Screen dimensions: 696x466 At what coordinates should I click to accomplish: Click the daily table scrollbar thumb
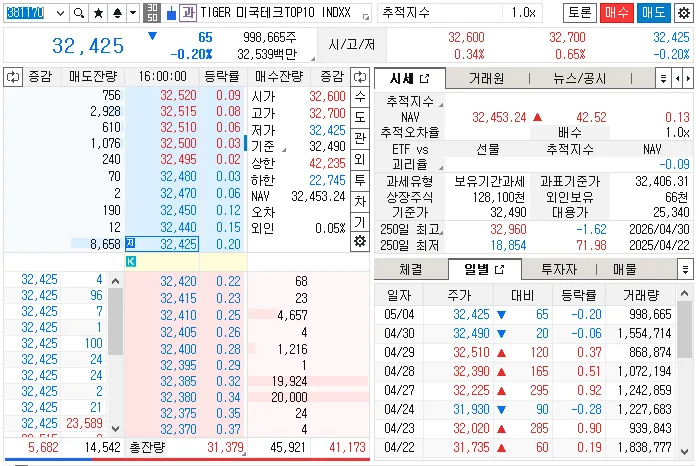pos(684,330)
